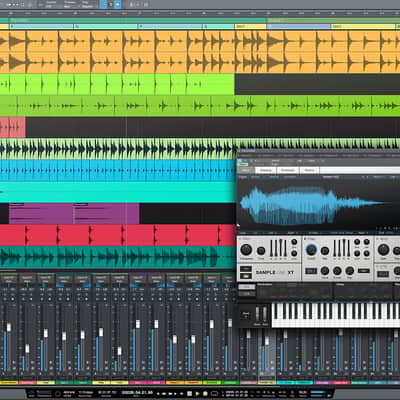The height and width of the screenshot is (400, 400).
Task: Click the large Amp gain knob in SampleOne XT
Action: click(383, 250)
